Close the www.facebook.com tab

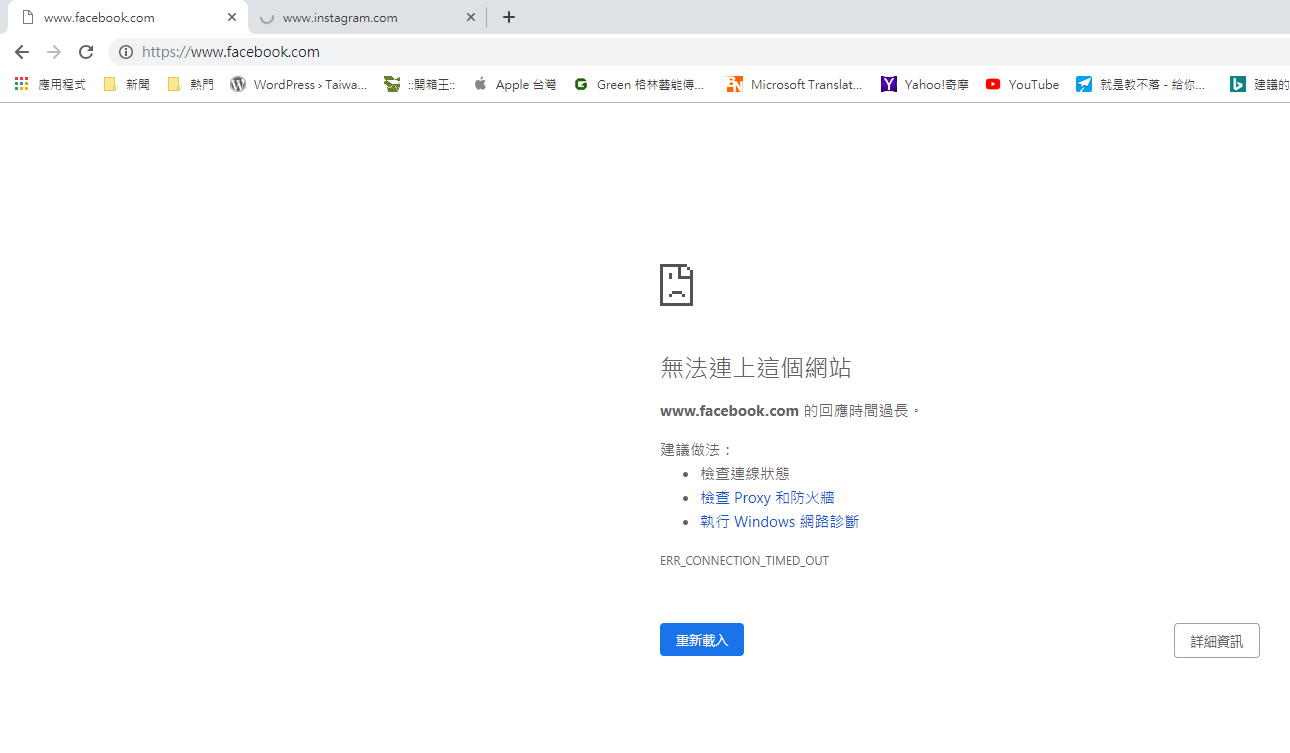[232, 17]
